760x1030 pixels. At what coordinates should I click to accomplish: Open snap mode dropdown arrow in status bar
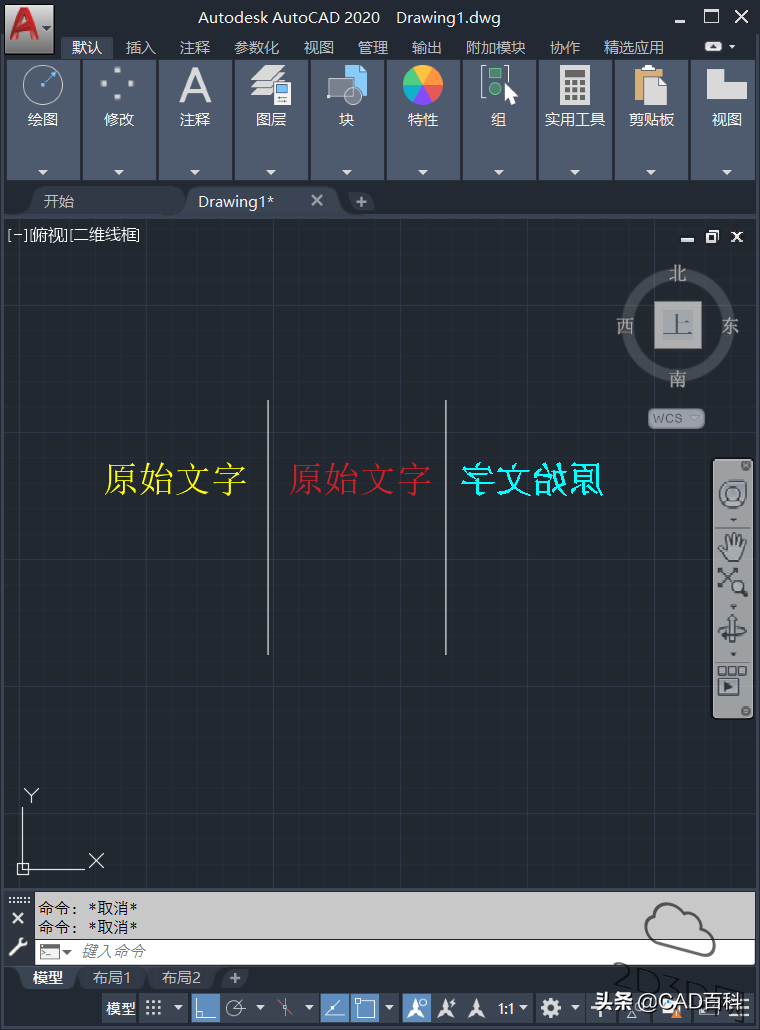coord(178,1007)
